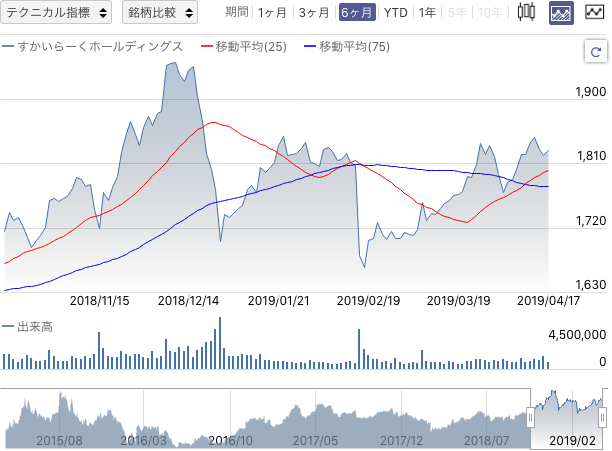Click 2017/12 in the navigator timeline
This screenshot has width=612, height=451.
[x=401, y=441]
